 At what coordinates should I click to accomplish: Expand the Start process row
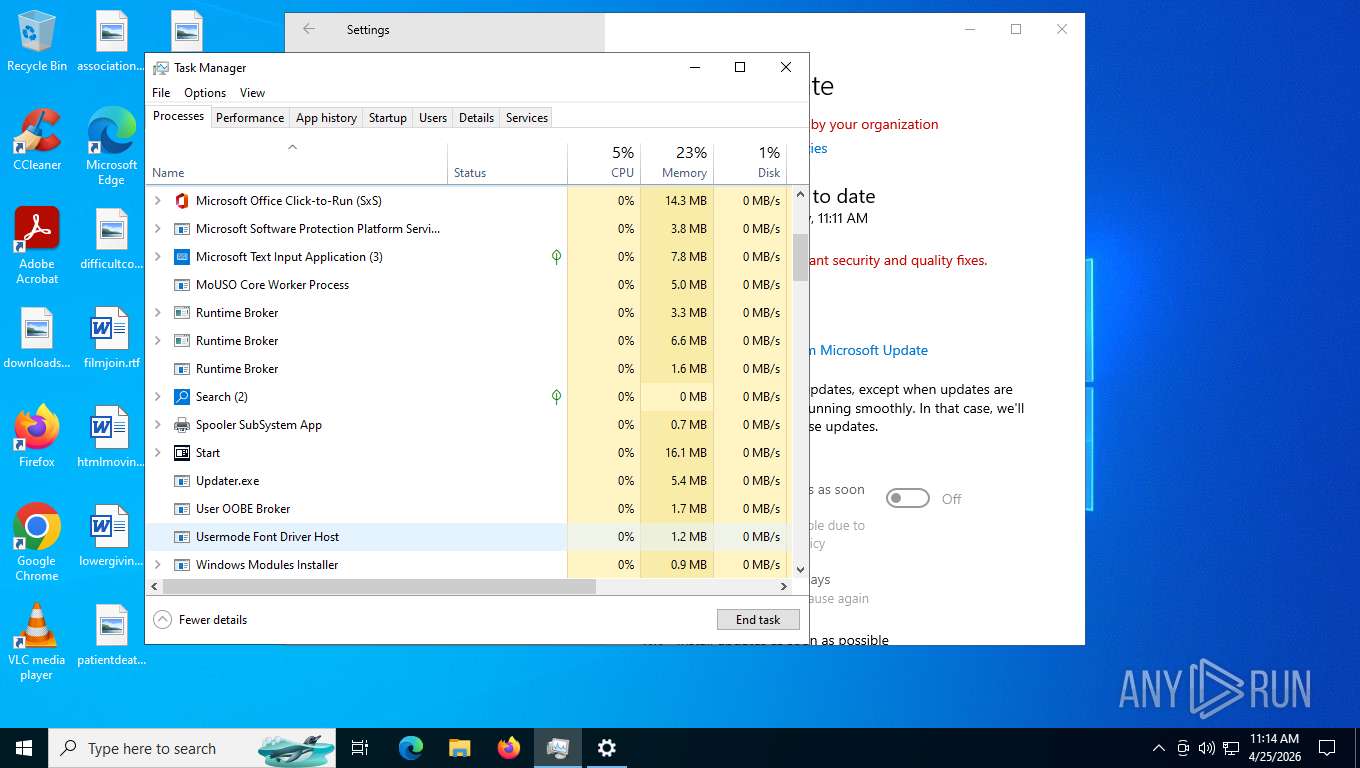pyautogui.click(x=157, y=453)
